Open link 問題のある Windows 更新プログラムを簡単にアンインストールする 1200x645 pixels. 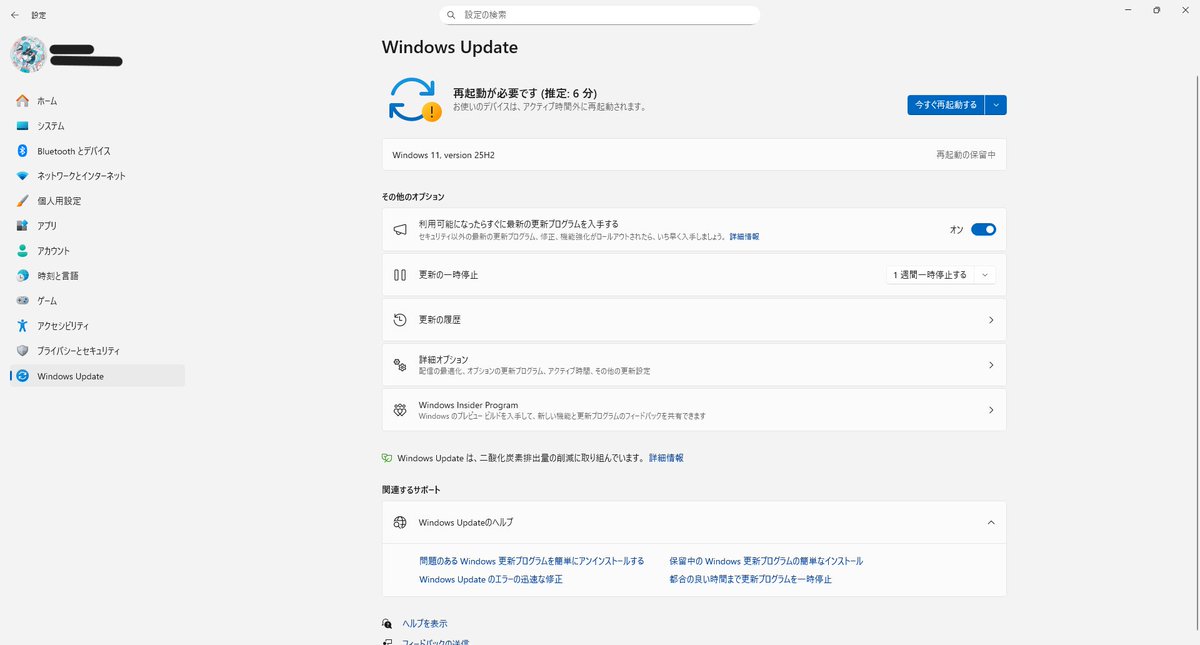532,561
